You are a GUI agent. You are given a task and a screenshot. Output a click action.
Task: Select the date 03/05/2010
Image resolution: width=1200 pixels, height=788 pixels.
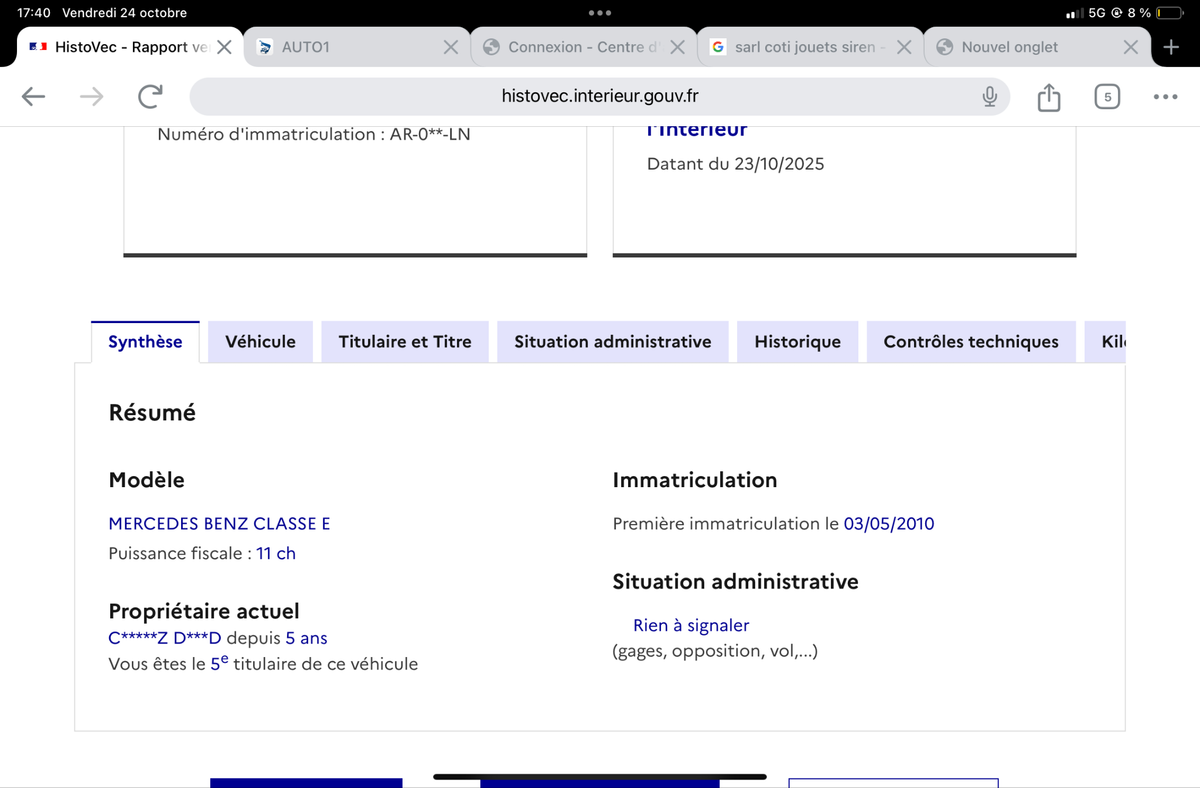889,524
